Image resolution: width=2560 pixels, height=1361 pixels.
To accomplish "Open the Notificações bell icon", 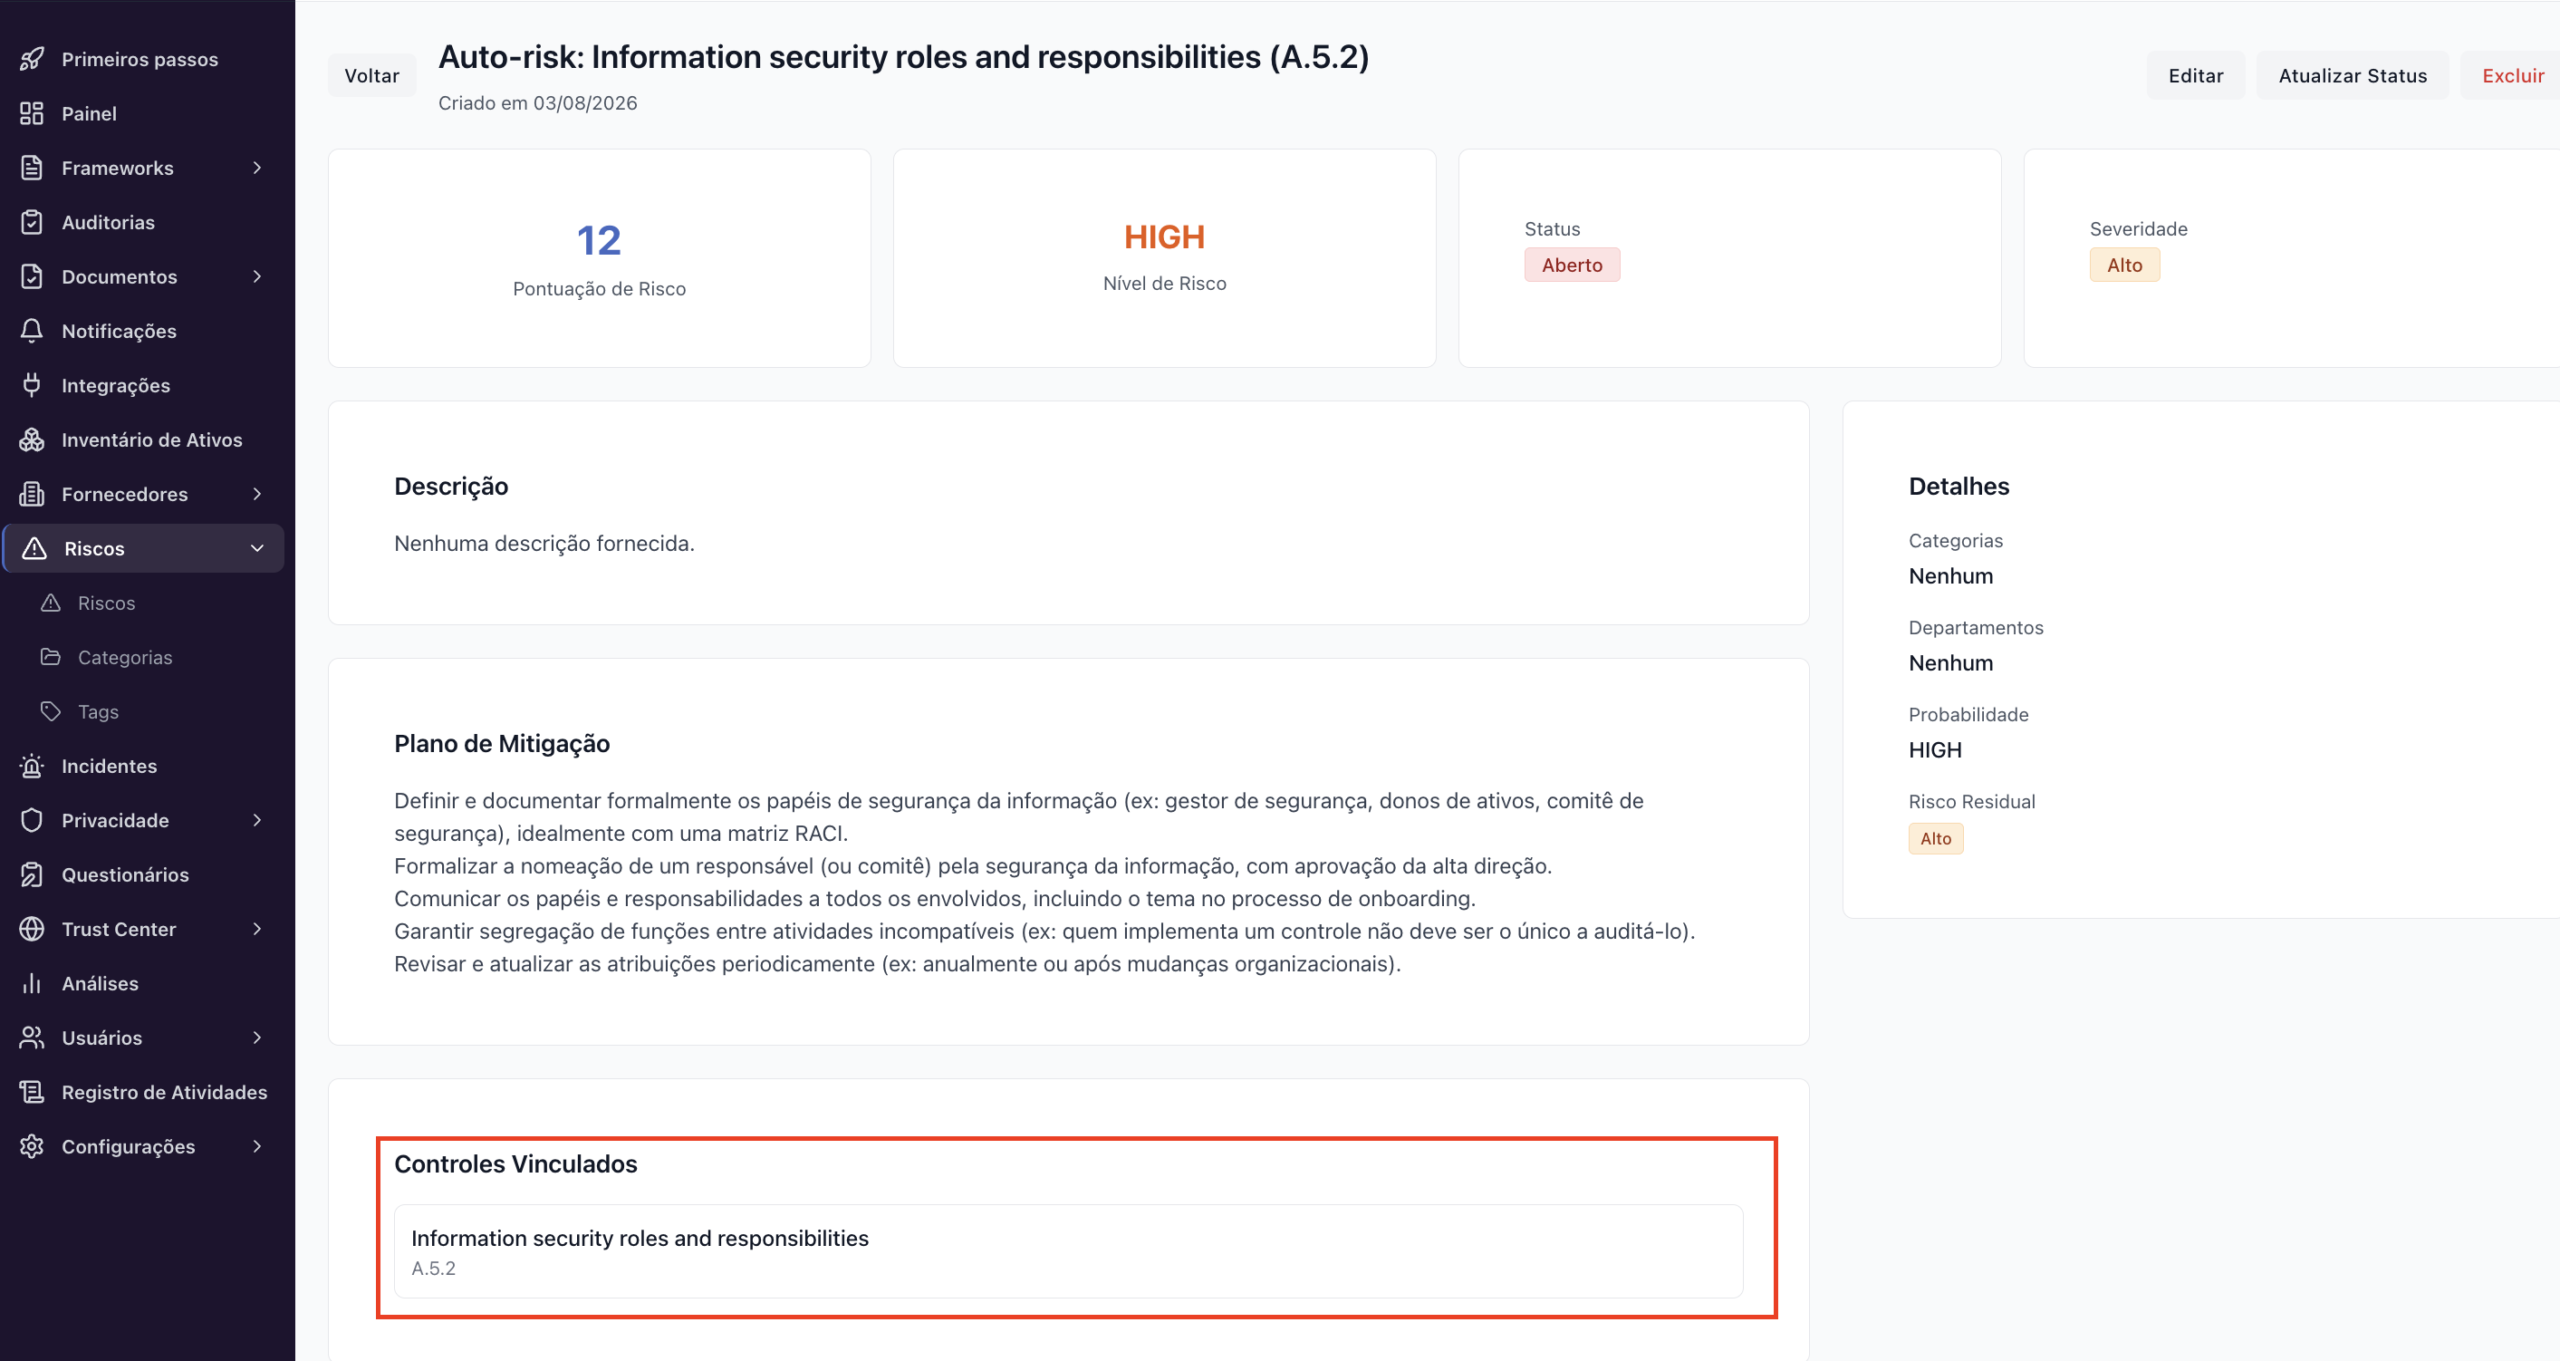I will click(32, 331).
